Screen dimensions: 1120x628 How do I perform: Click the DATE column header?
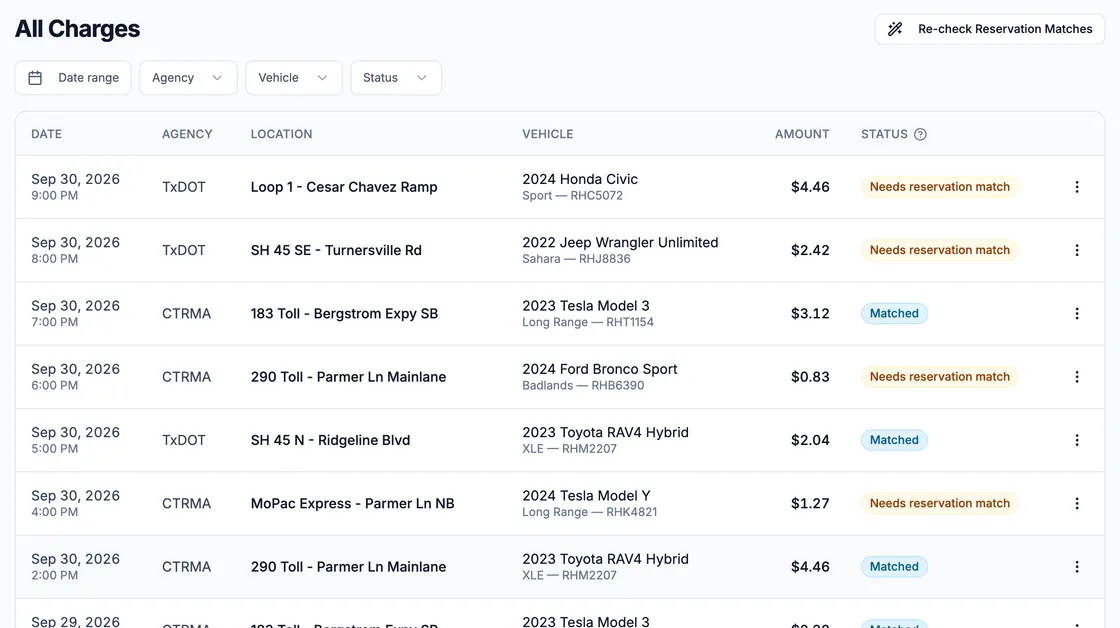(46, 134)
